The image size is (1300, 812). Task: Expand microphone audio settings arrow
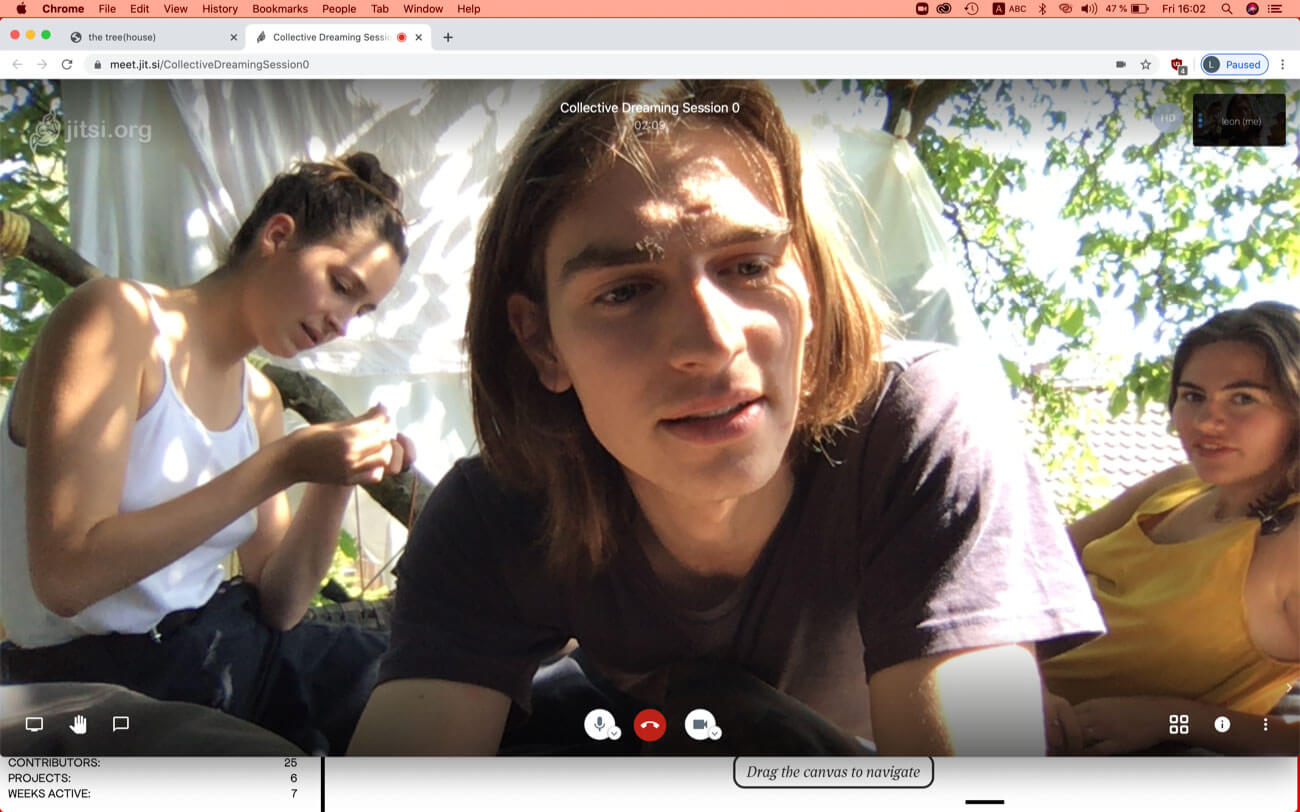click(x=615, y=733)
